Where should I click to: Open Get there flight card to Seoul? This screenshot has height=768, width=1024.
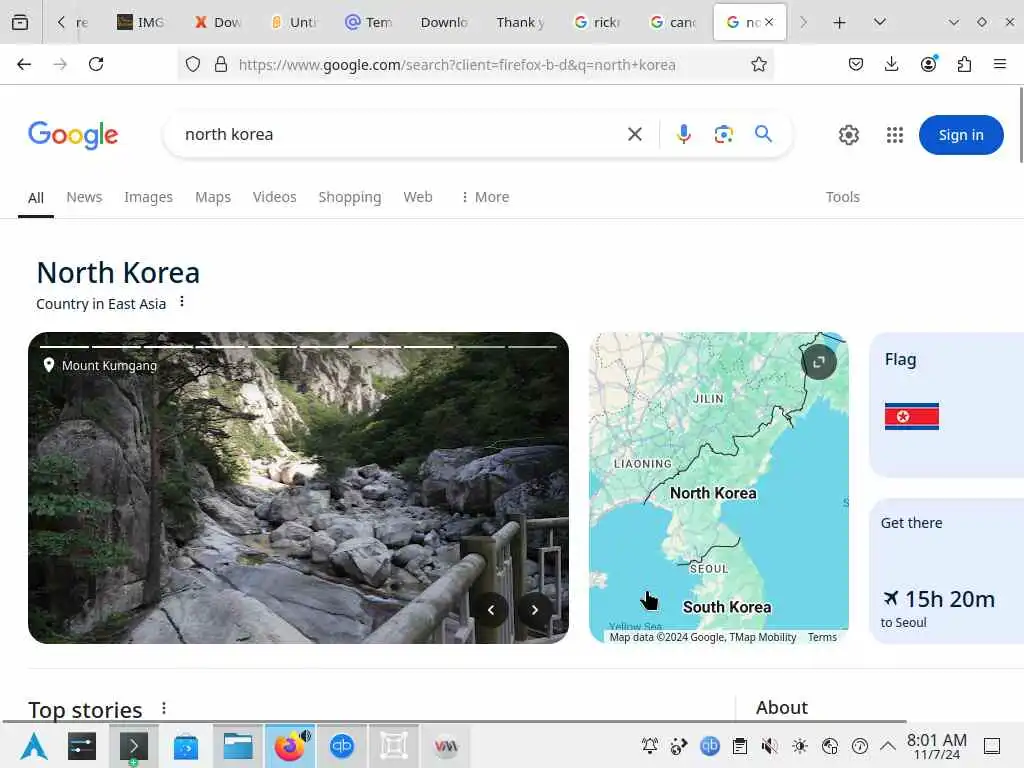(x=946, y=571)
